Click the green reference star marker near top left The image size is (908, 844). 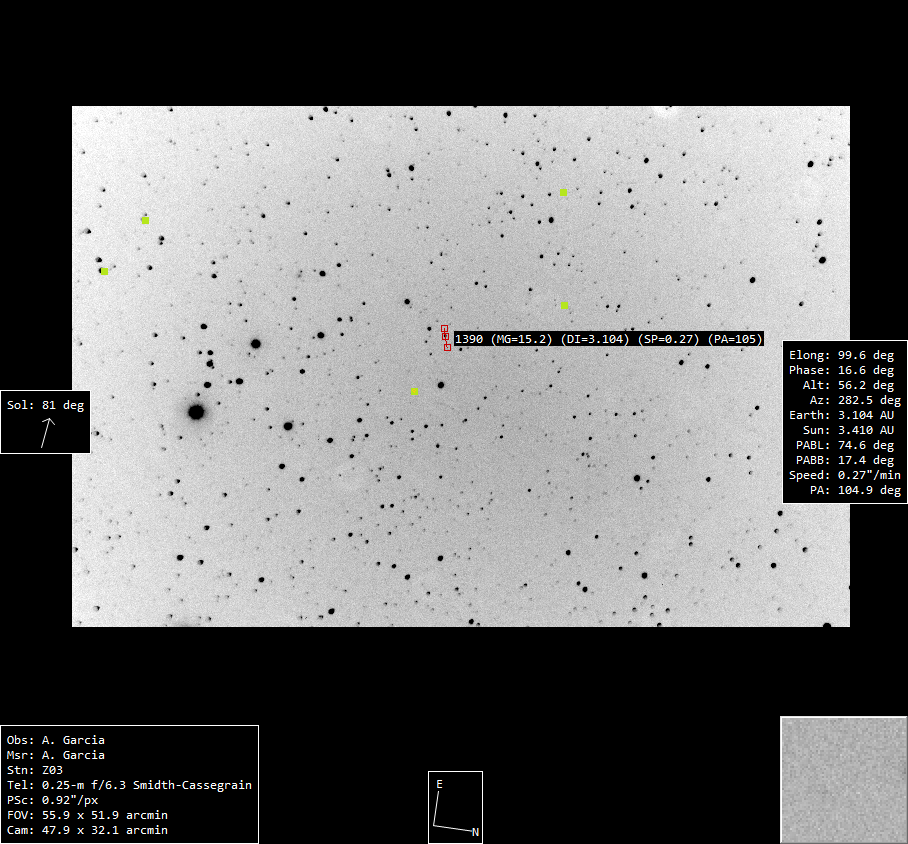[x=145, y=219]
